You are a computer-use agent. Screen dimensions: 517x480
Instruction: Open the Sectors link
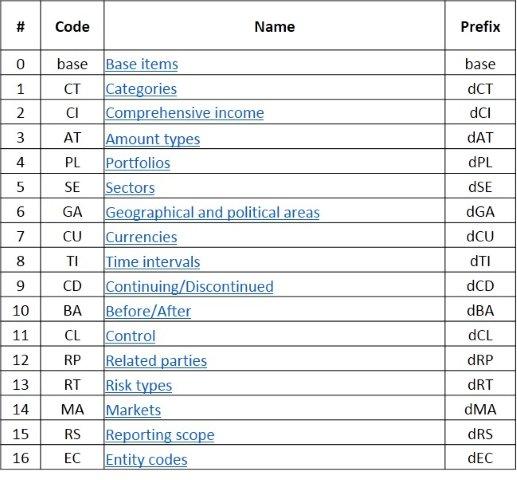coord(130,188)
